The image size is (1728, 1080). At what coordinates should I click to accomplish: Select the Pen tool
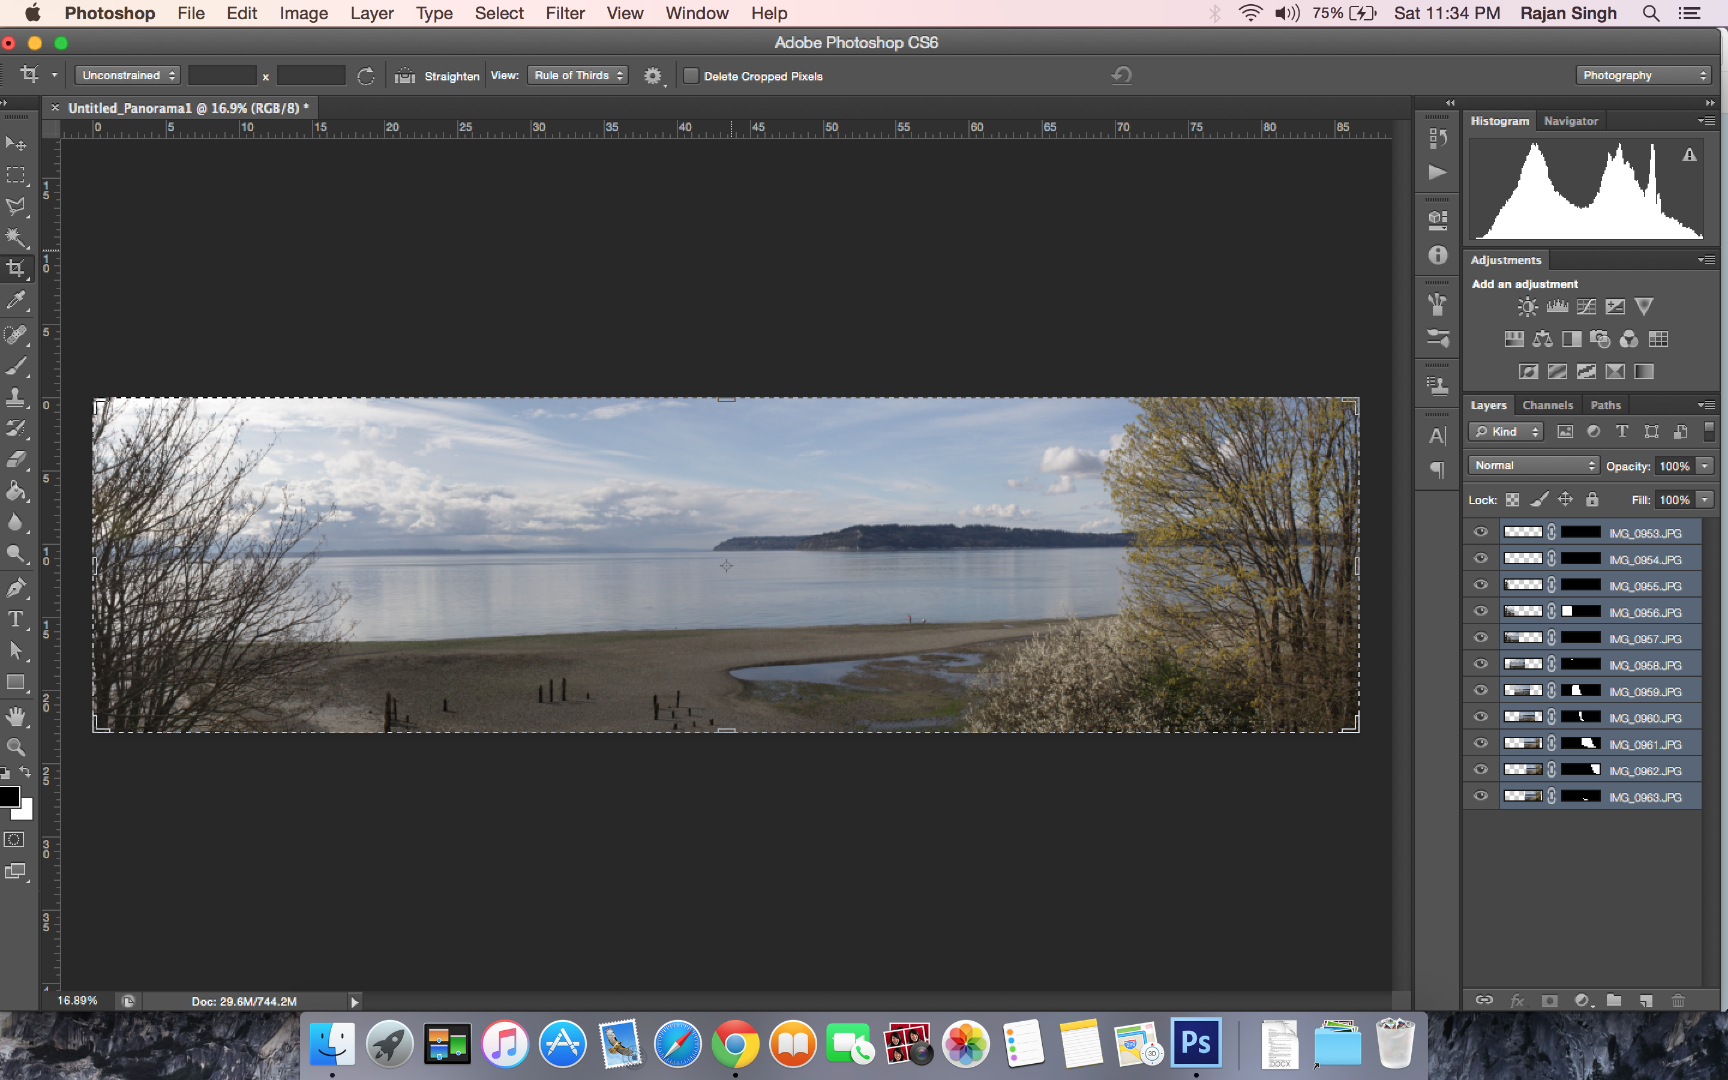(16, 588)
